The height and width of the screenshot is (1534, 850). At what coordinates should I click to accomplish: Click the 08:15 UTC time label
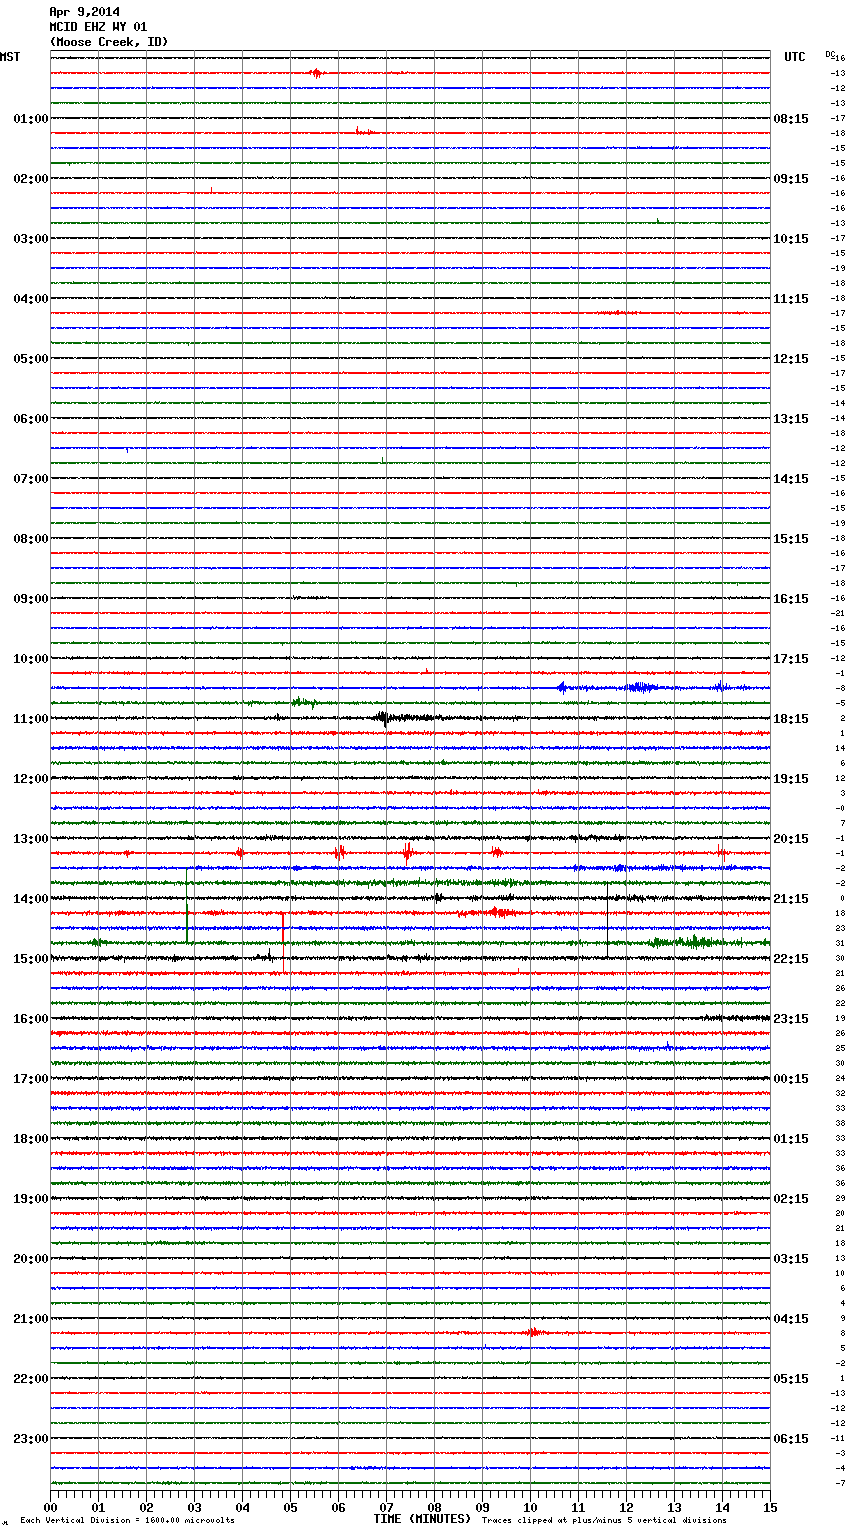(791, 119)
